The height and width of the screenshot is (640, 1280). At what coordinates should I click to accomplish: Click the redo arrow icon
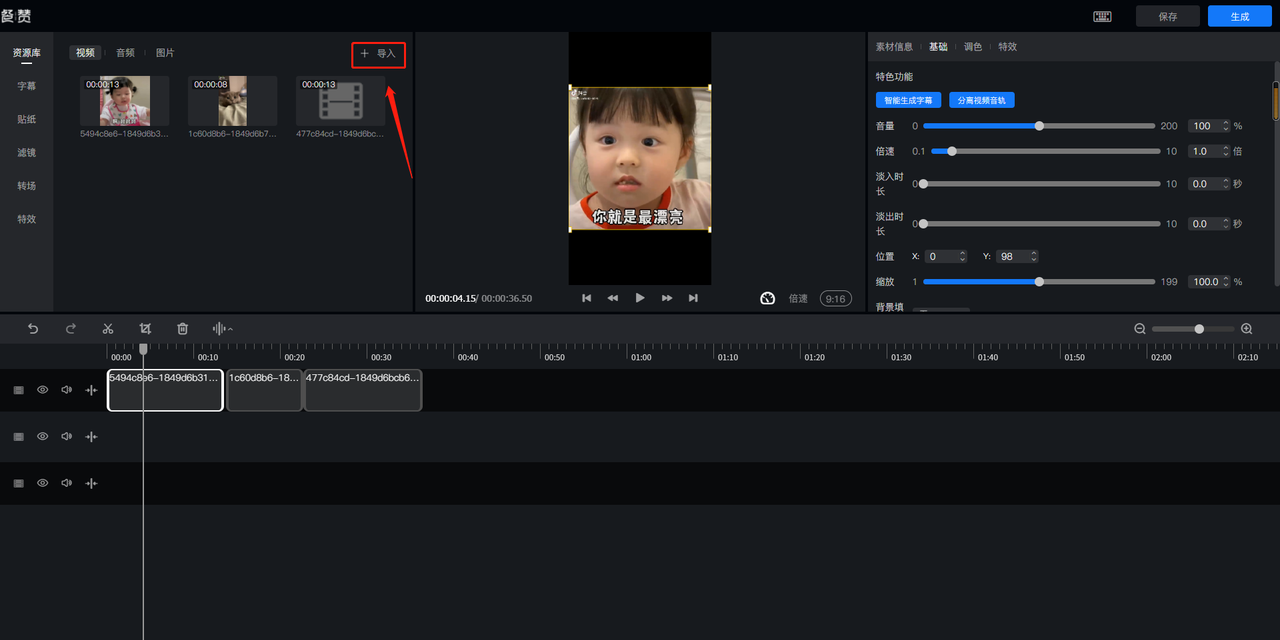(71, 328)
